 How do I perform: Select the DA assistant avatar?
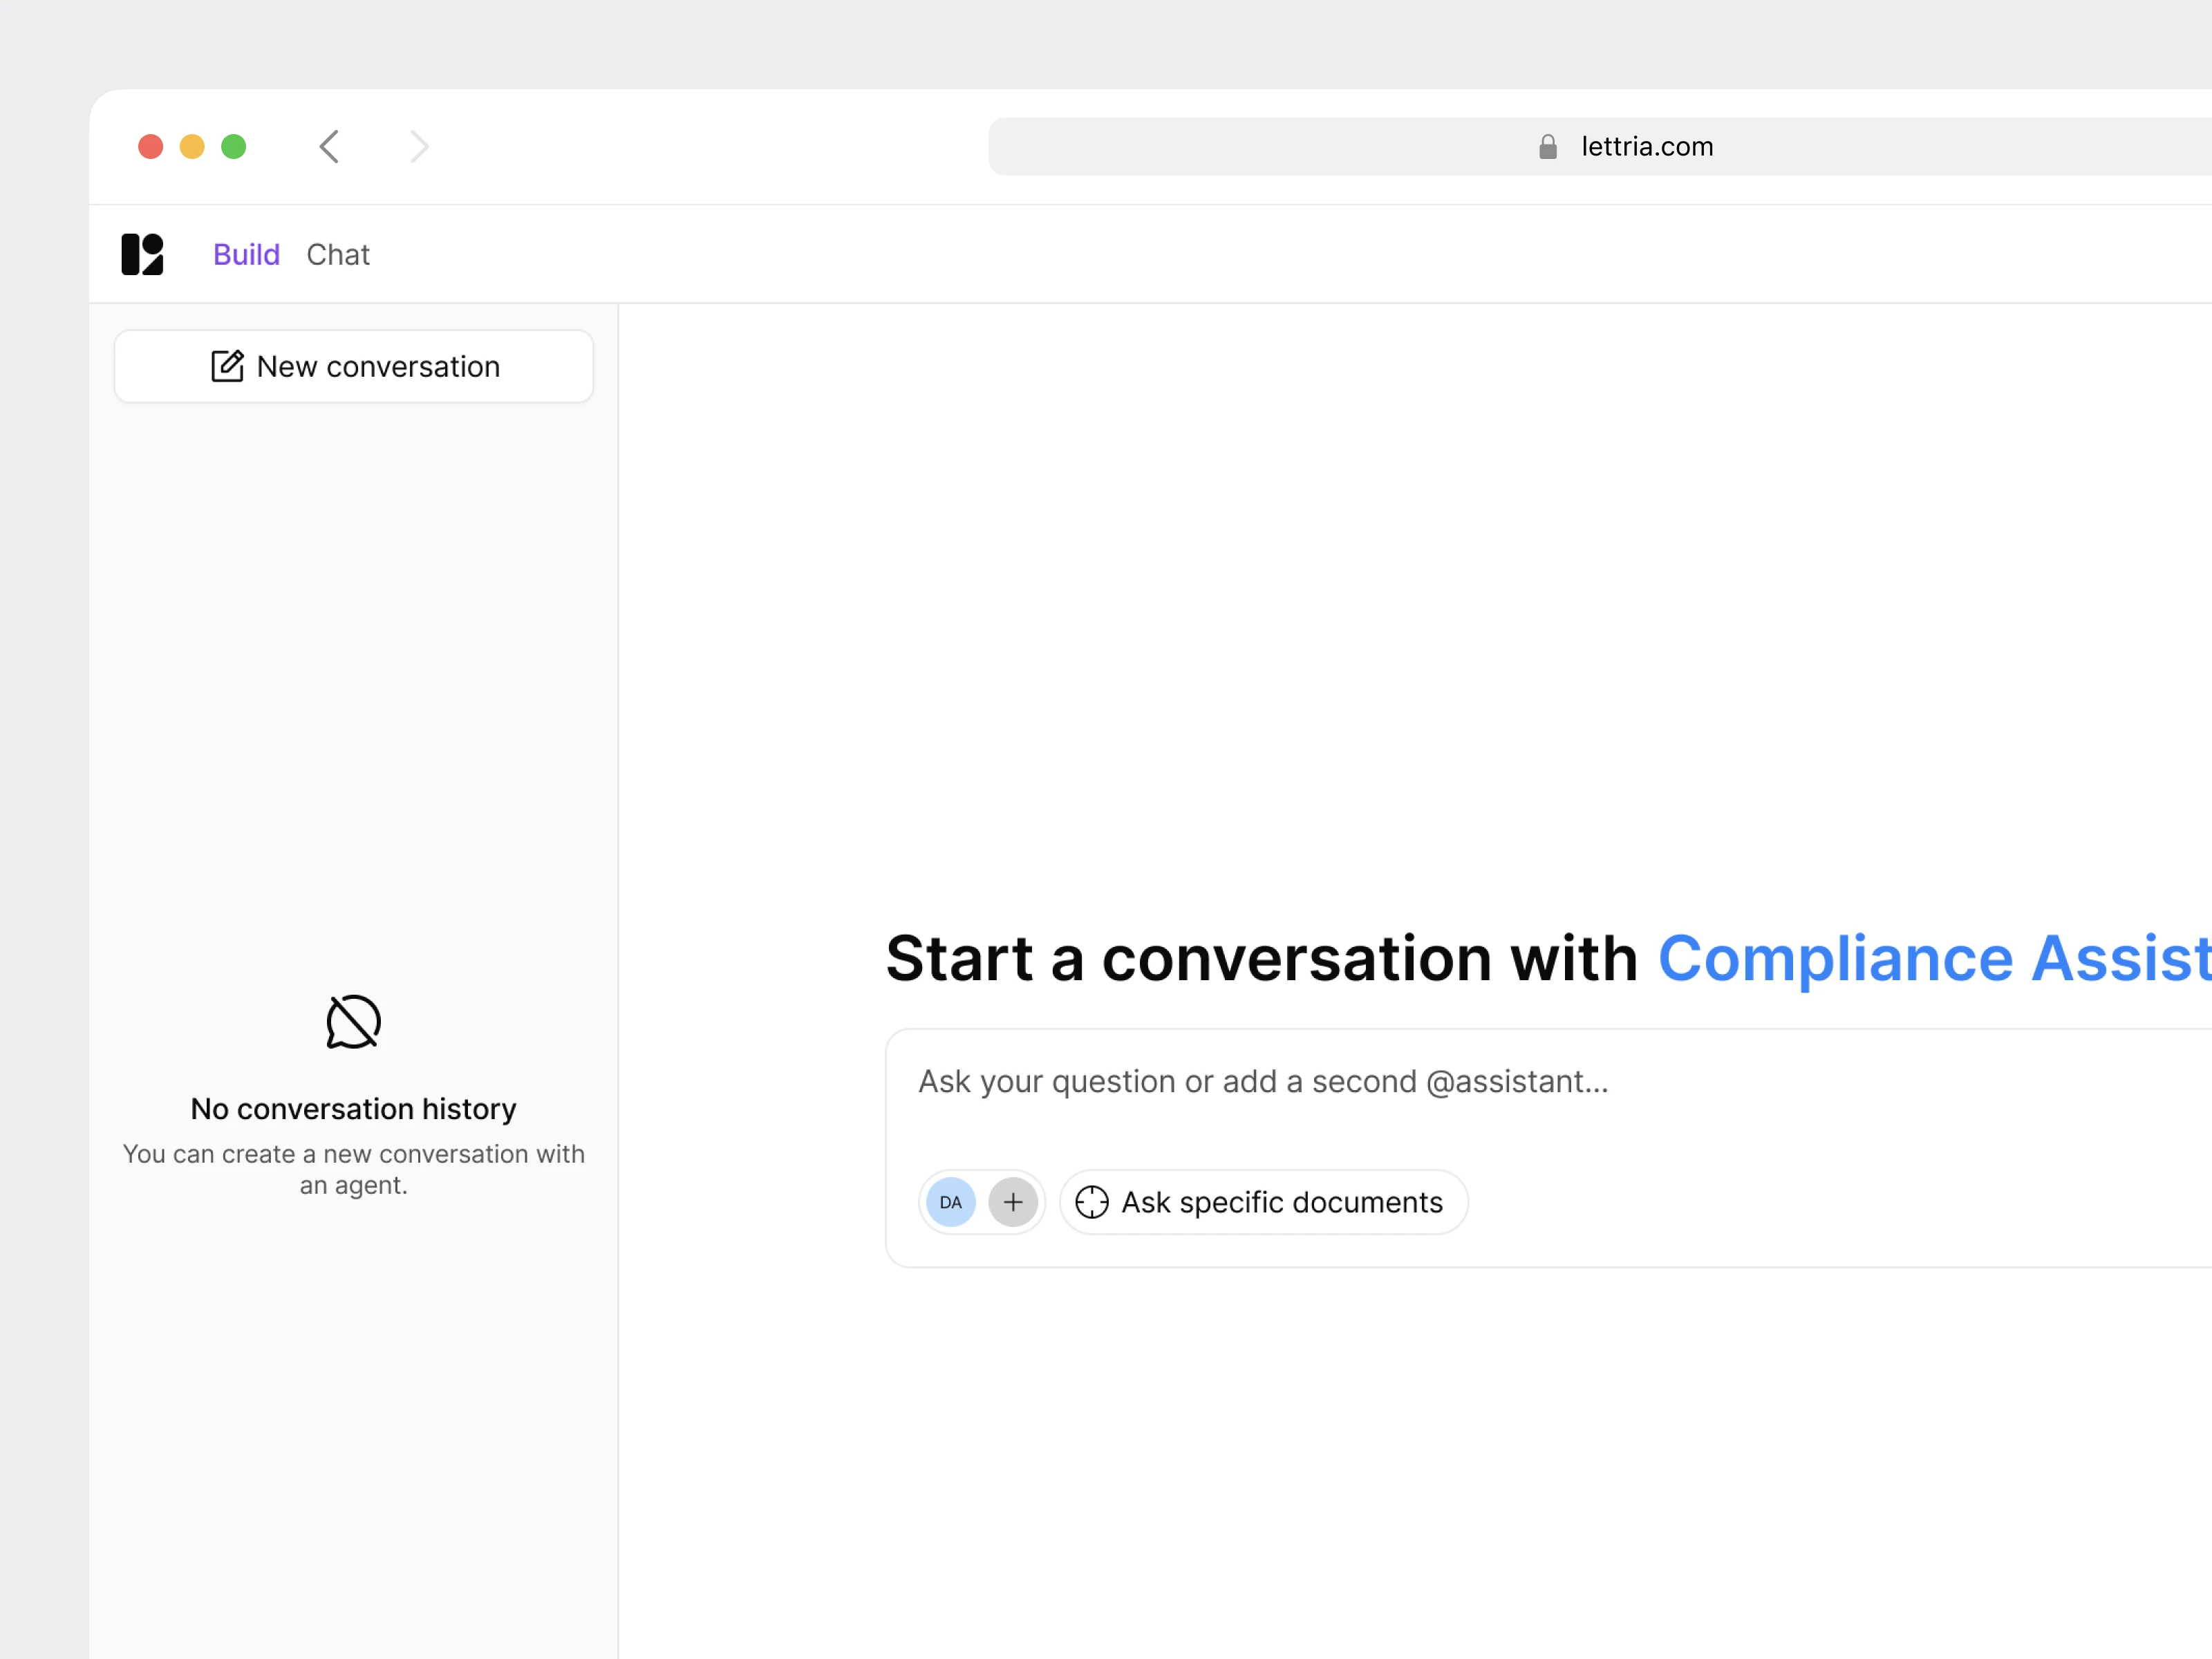pos(950,1202)
